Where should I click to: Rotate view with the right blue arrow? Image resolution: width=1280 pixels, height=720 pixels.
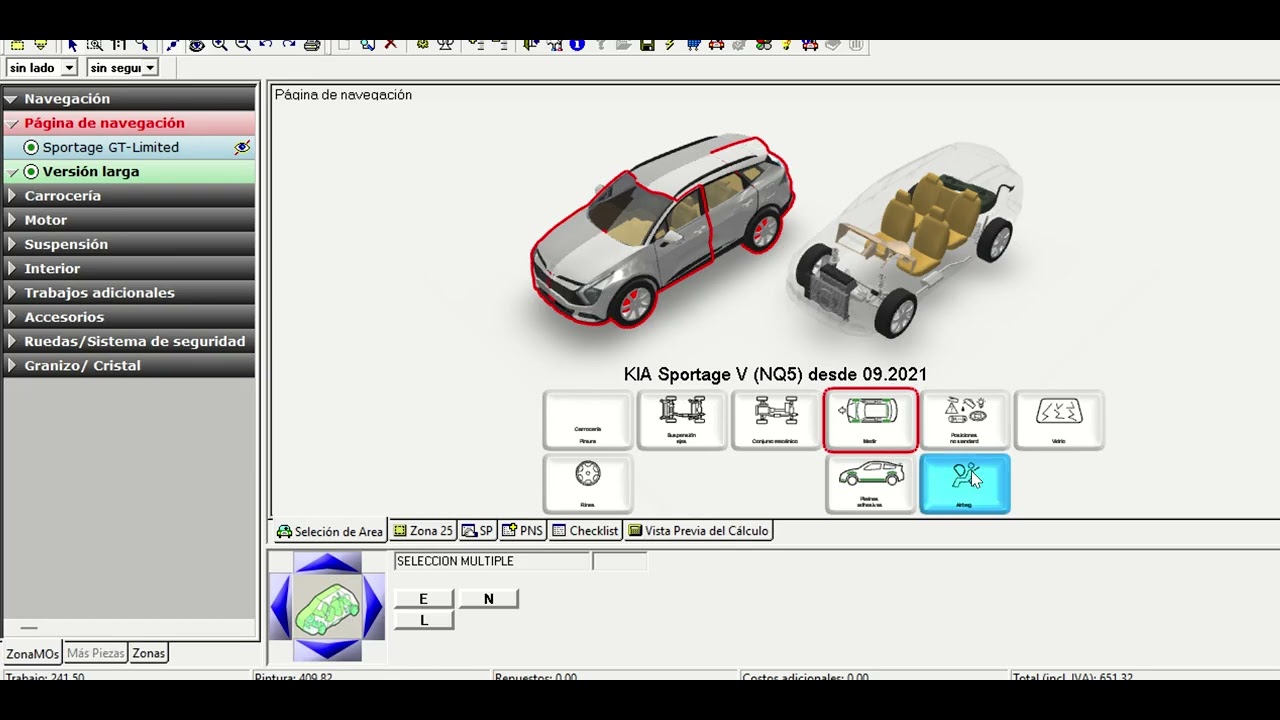pyautogui.click(x=373, y=607)
